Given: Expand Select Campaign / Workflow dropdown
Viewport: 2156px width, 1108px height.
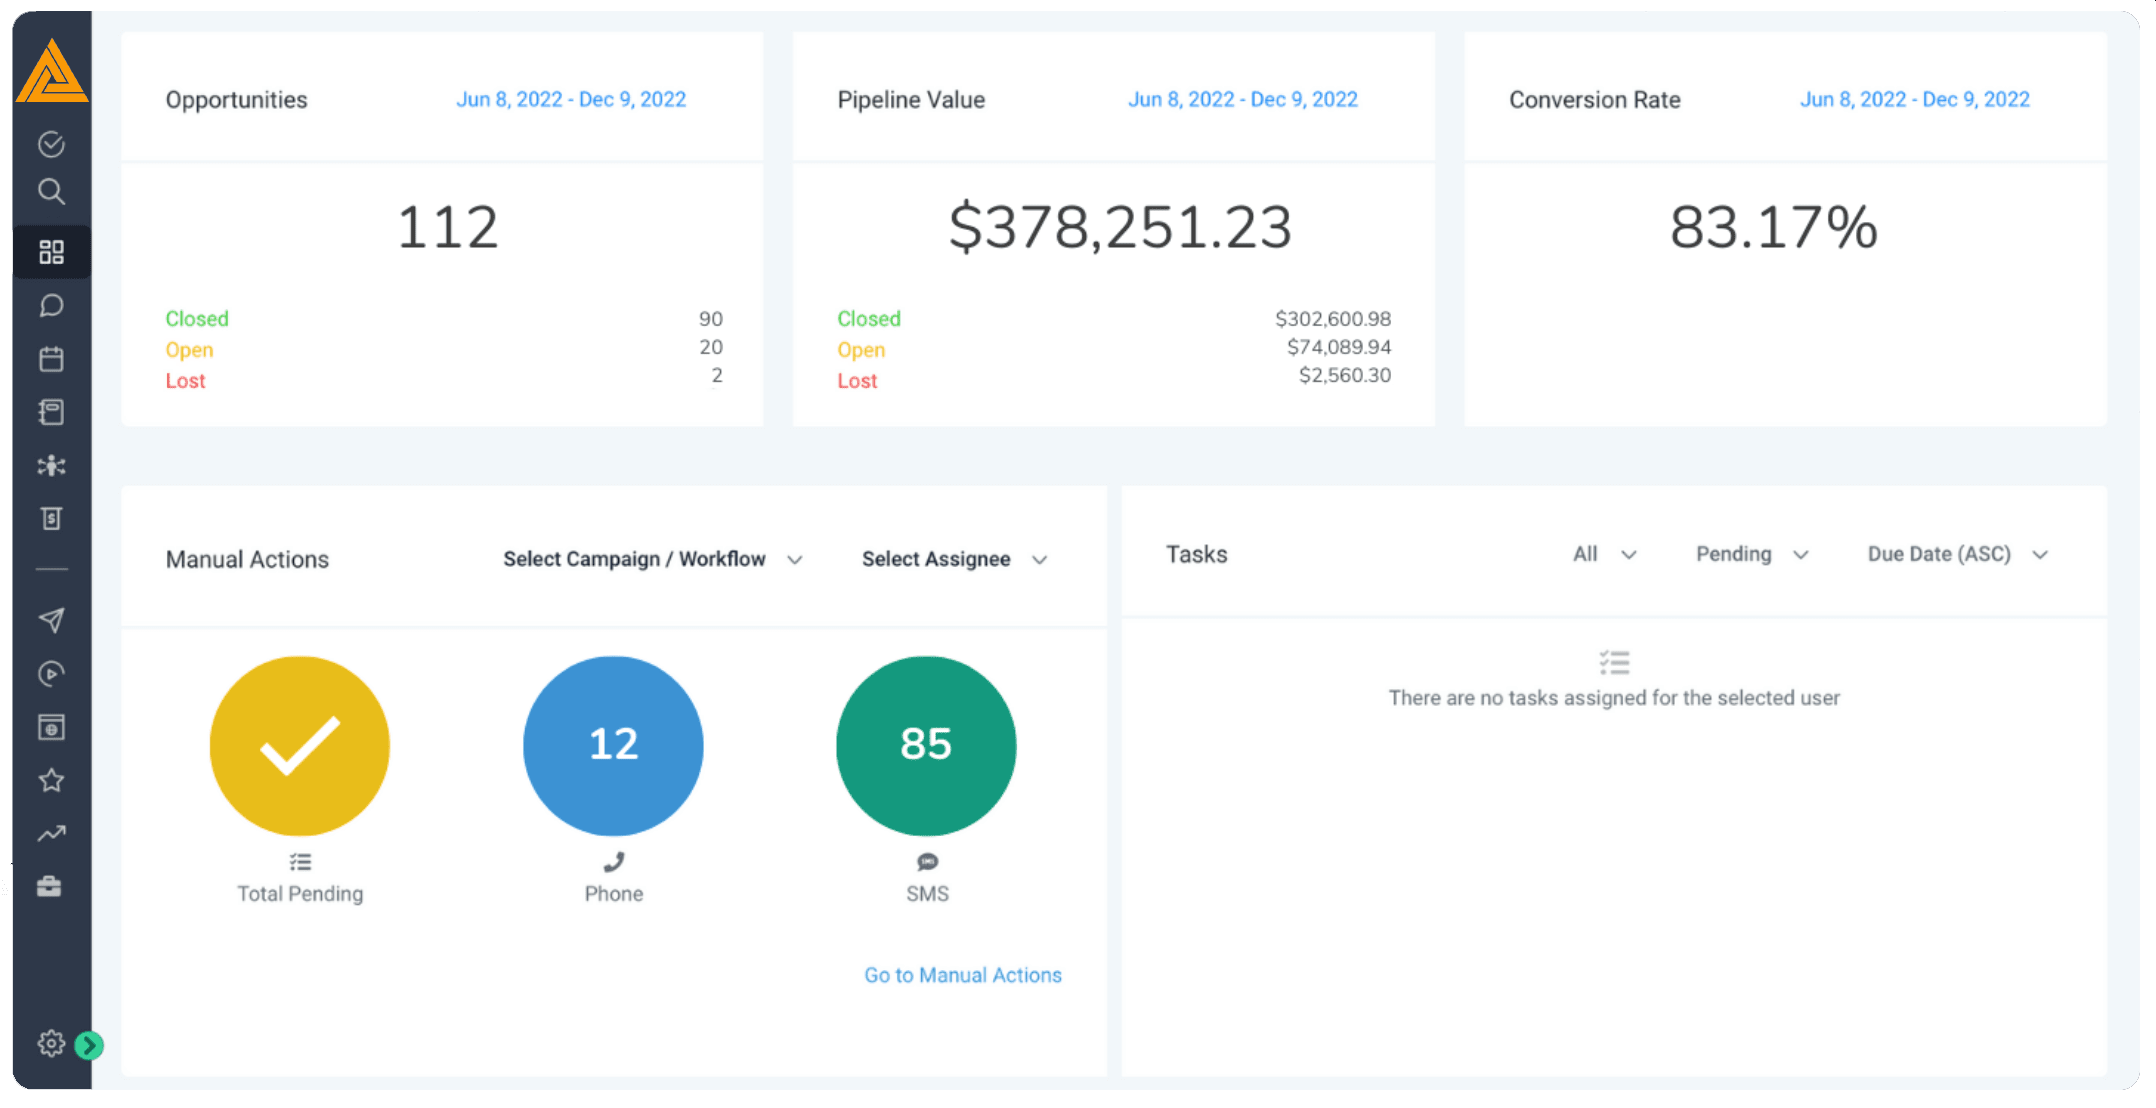Looking at the screenshot, I should (x=652, y=559).
